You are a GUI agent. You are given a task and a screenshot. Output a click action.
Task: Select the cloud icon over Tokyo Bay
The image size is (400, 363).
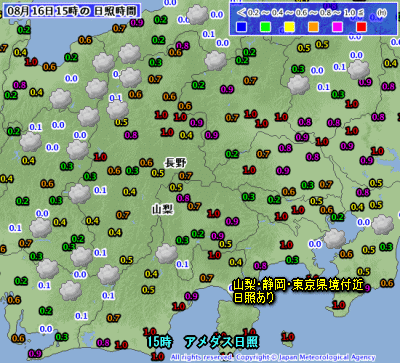click(335, 238)
